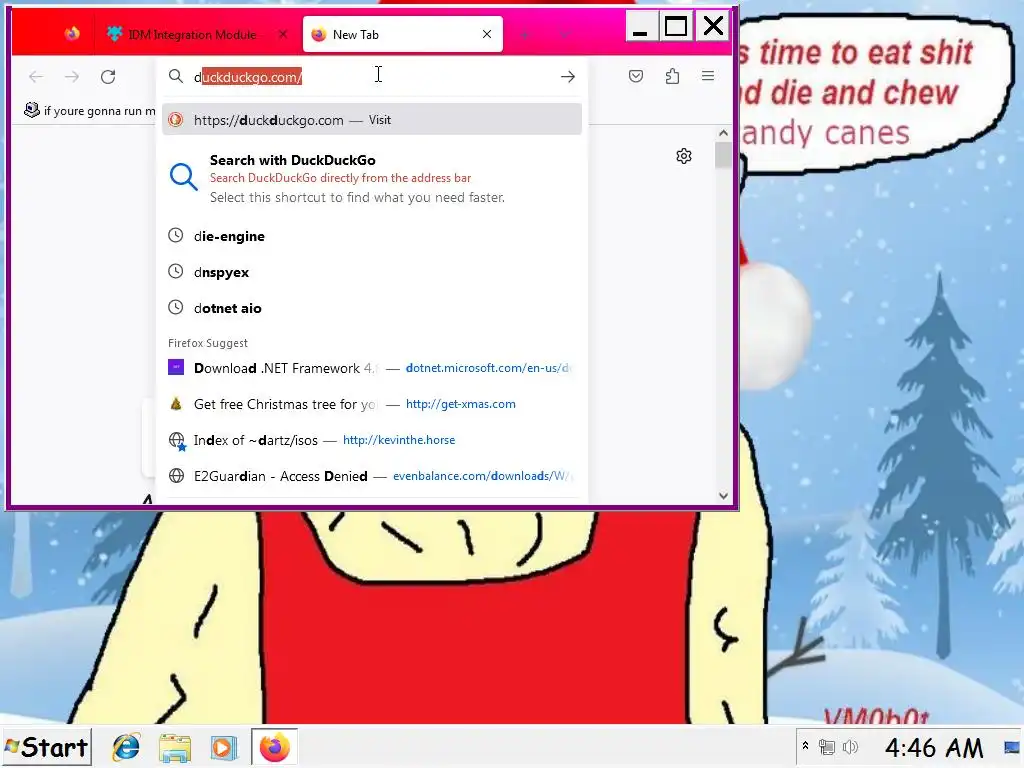Viewport: 1024px width, 768px height.
Task: Click into the duckduckgo.com address field
Action: (372, 77)
